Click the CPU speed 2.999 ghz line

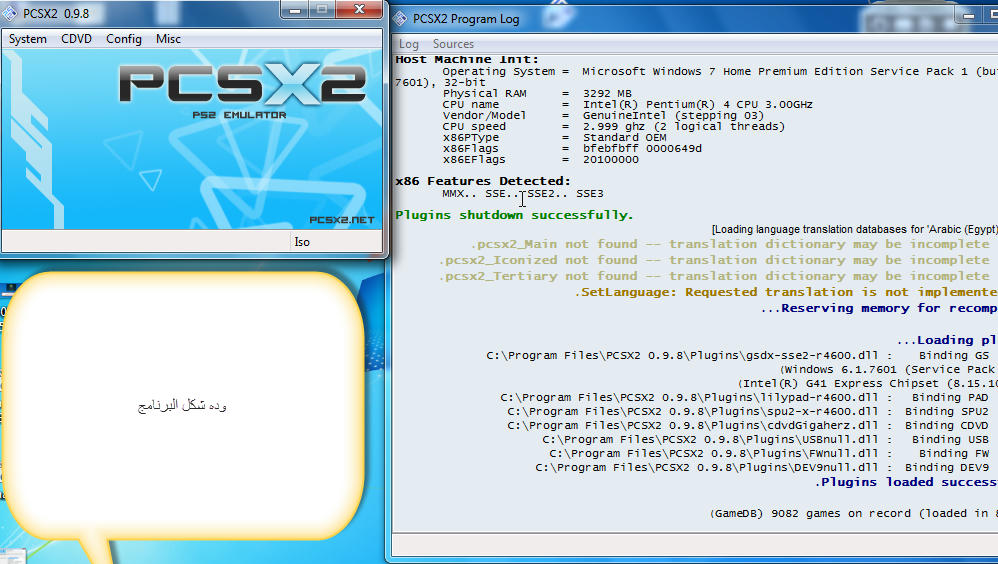click(x=614, y=127)
